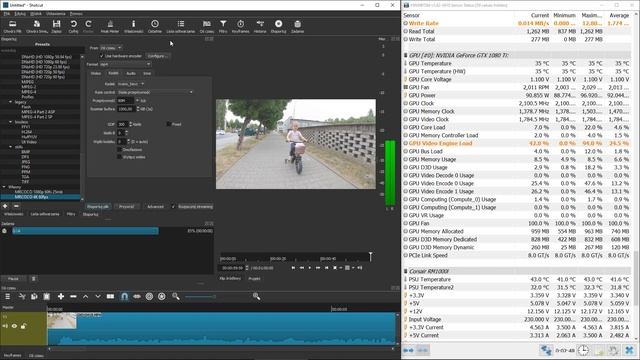Click the running job progress bar

tap(85, 231)
